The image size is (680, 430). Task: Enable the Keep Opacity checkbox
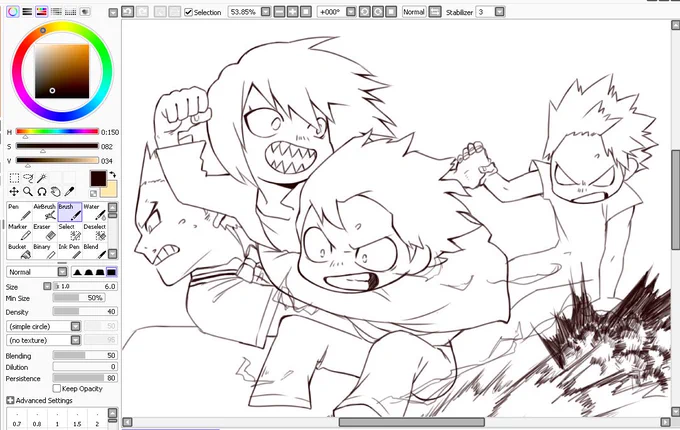(x=56, y=388)
